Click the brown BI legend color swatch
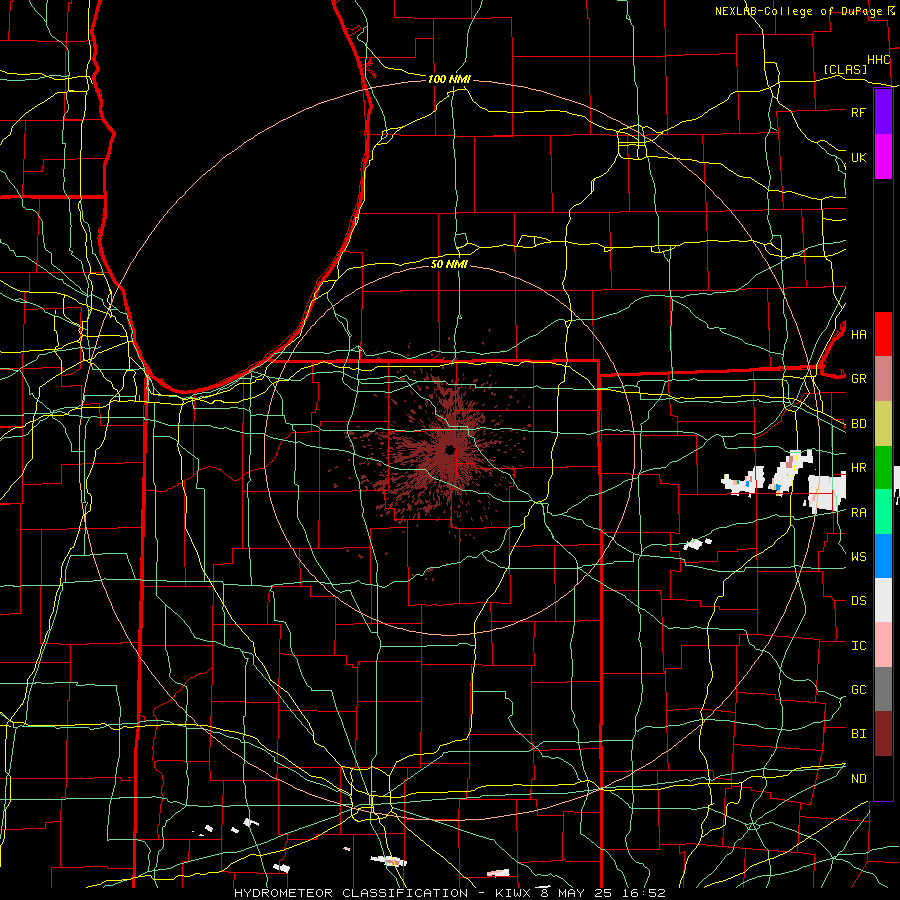The height and width of the screenshot is (900, 900). coord(883,734)
